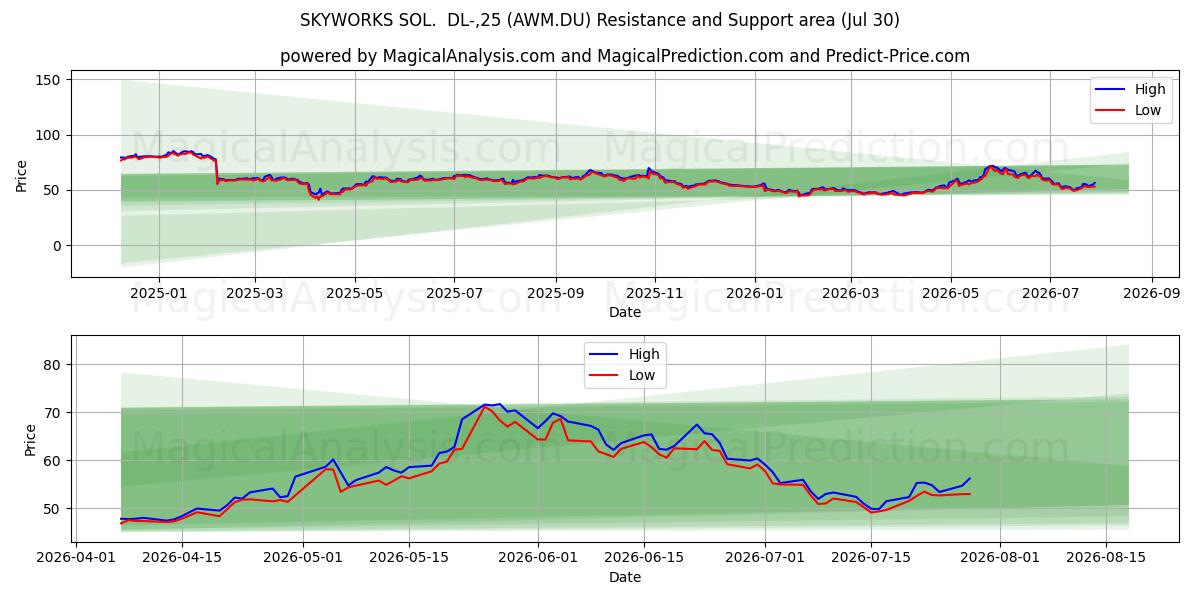1200x600 pixels.
Task: Click the blue High line sample in the top legend
Action: [1110, 90]
